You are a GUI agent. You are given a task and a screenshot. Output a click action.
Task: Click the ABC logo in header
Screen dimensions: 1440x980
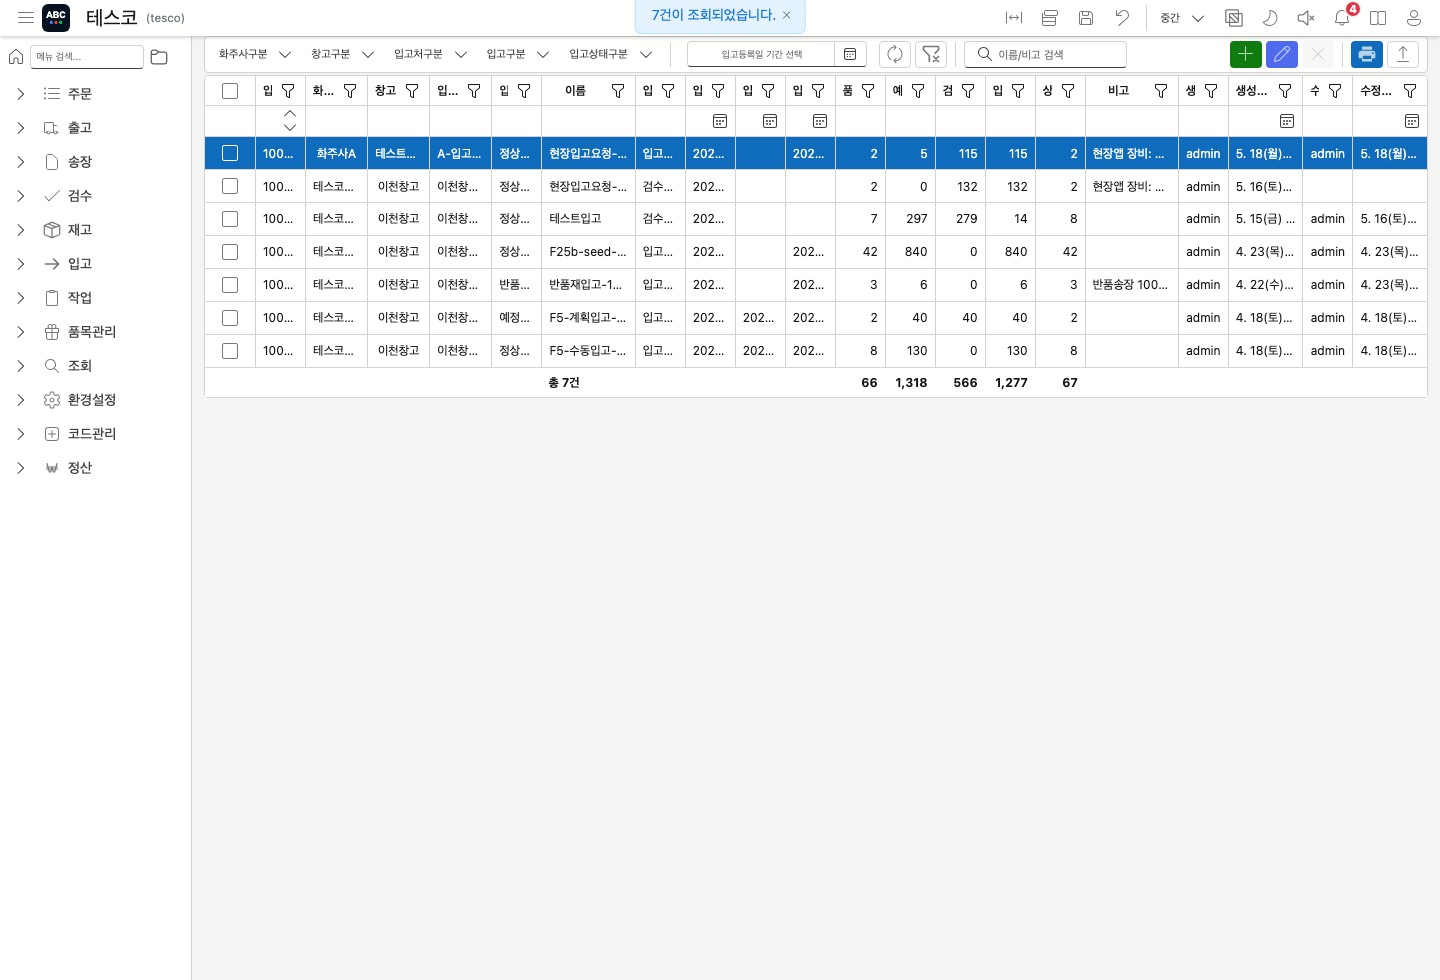(x=56, y=17)
